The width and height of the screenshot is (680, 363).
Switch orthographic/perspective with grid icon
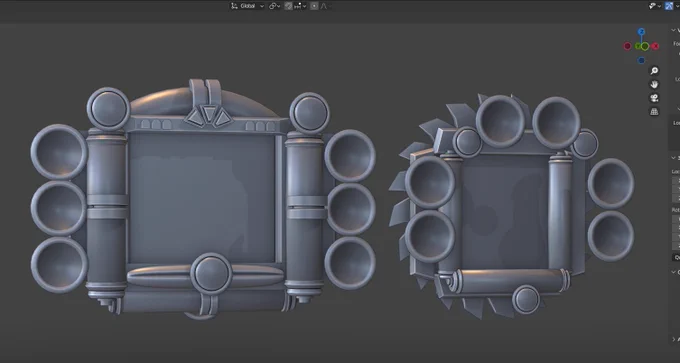click(654, 112)
